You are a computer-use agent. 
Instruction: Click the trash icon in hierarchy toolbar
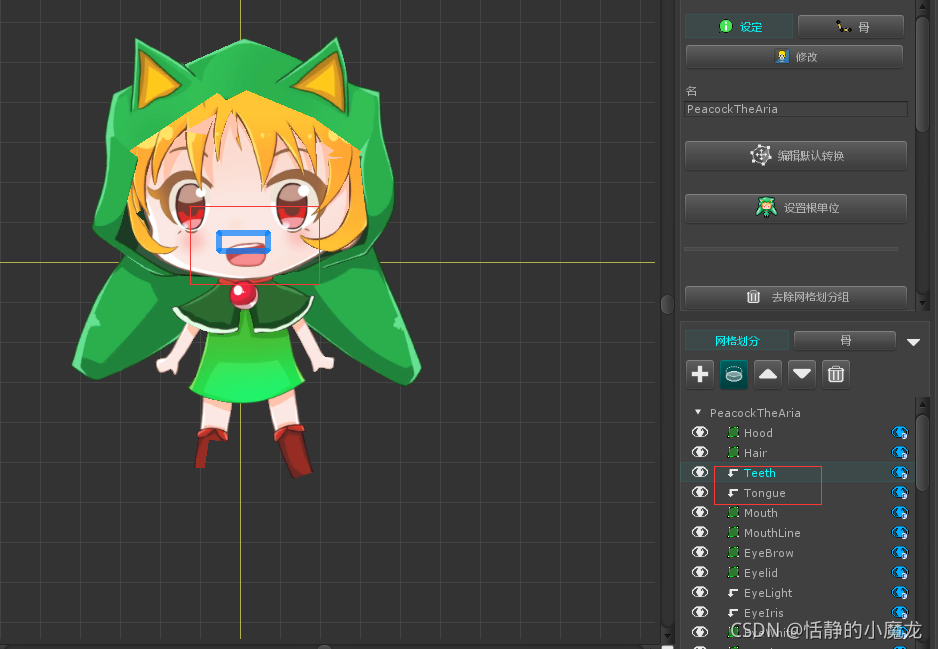pos(836,374)
